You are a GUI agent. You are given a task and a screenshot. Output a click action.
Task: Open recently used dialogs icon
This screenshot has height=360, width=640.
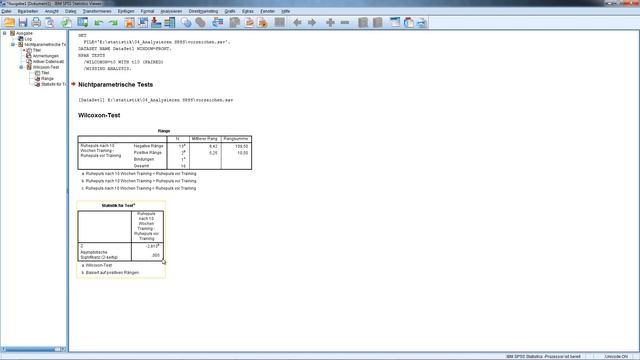pyautogui.click(x=83, y=22)
